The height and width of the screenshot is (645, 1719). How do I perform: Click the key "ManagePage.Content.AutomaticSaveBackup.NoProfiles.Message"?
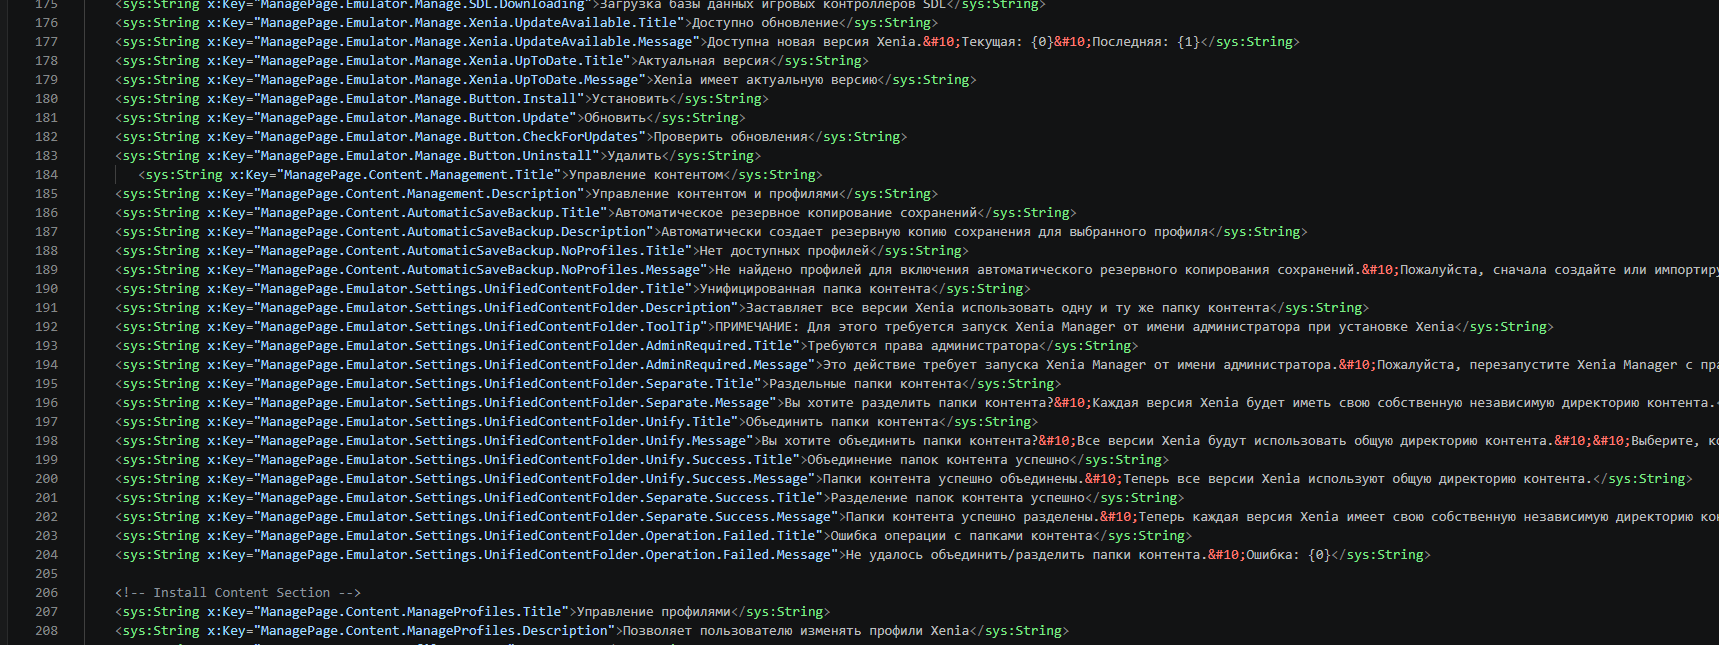coord(481,269)
